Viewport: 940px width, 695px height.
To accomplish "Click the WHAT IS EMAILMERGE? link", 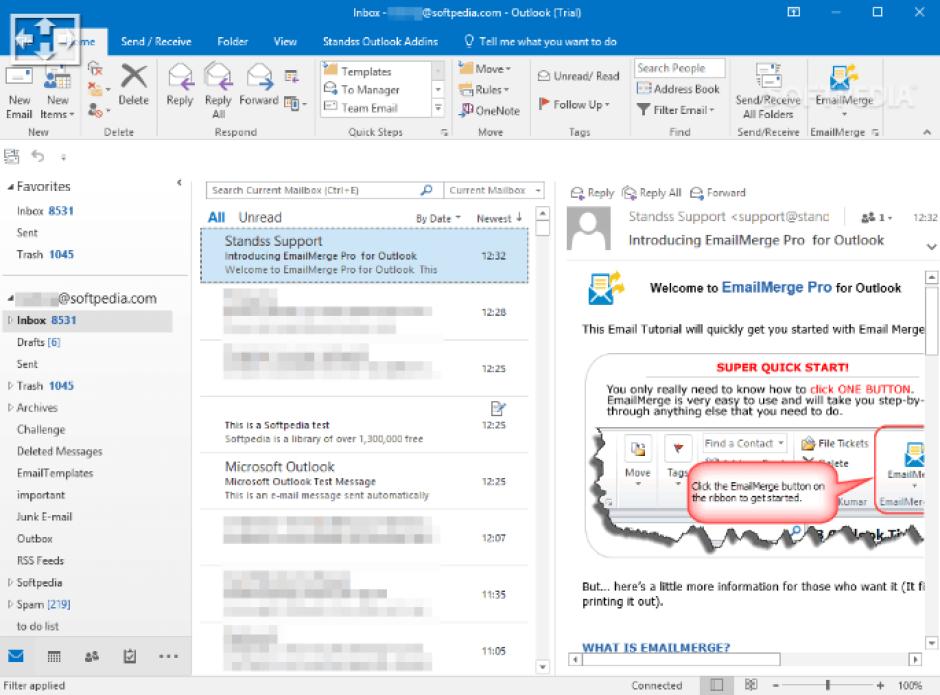I will [x=656, y=648].
